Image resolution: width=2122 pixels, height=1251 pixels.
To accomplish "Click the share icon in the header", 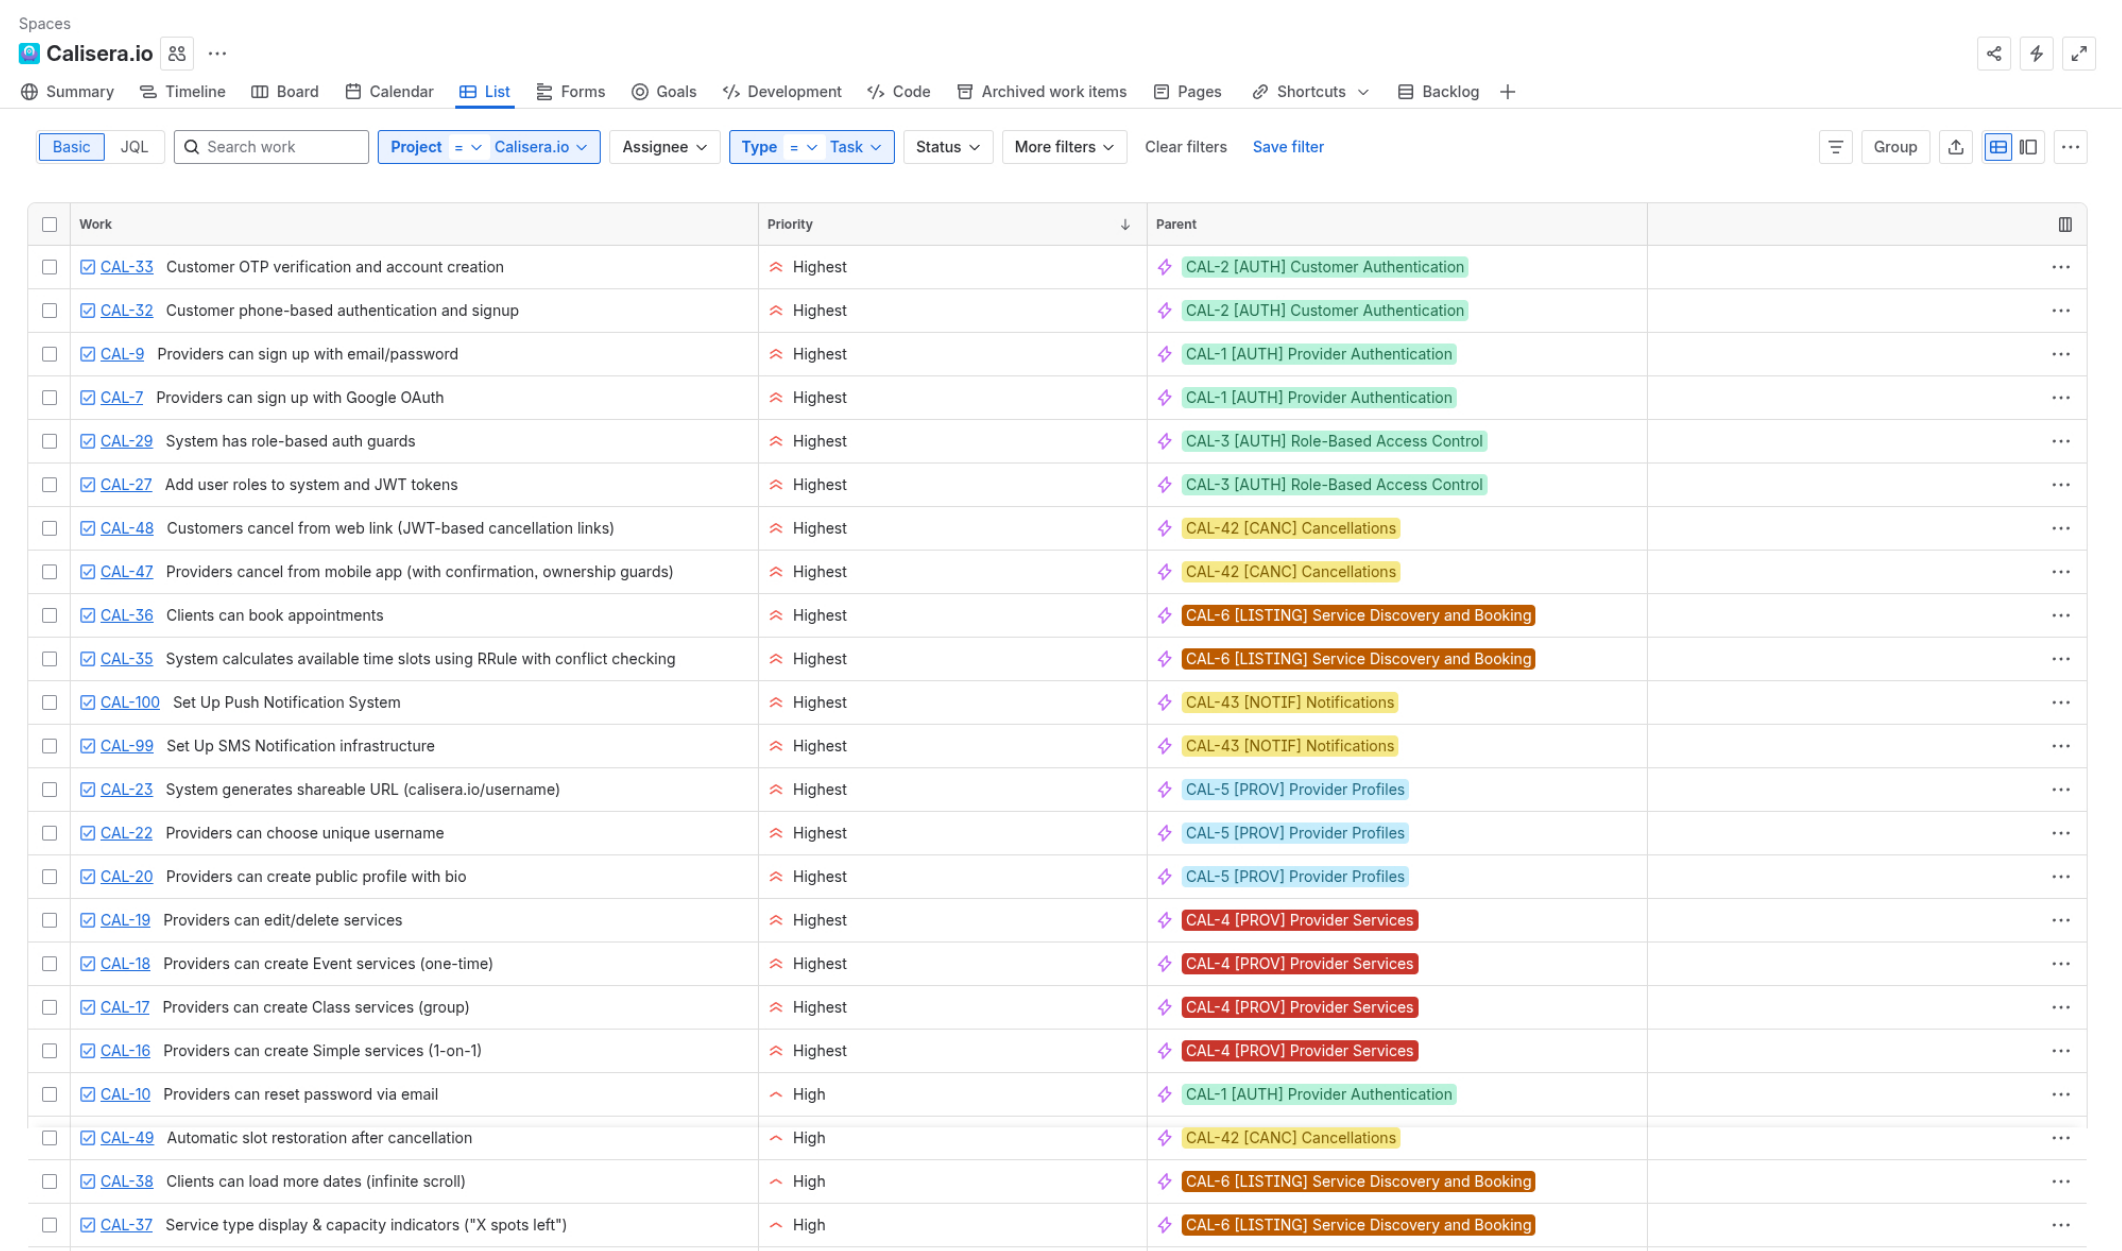I will click(x=1993, y=54).
